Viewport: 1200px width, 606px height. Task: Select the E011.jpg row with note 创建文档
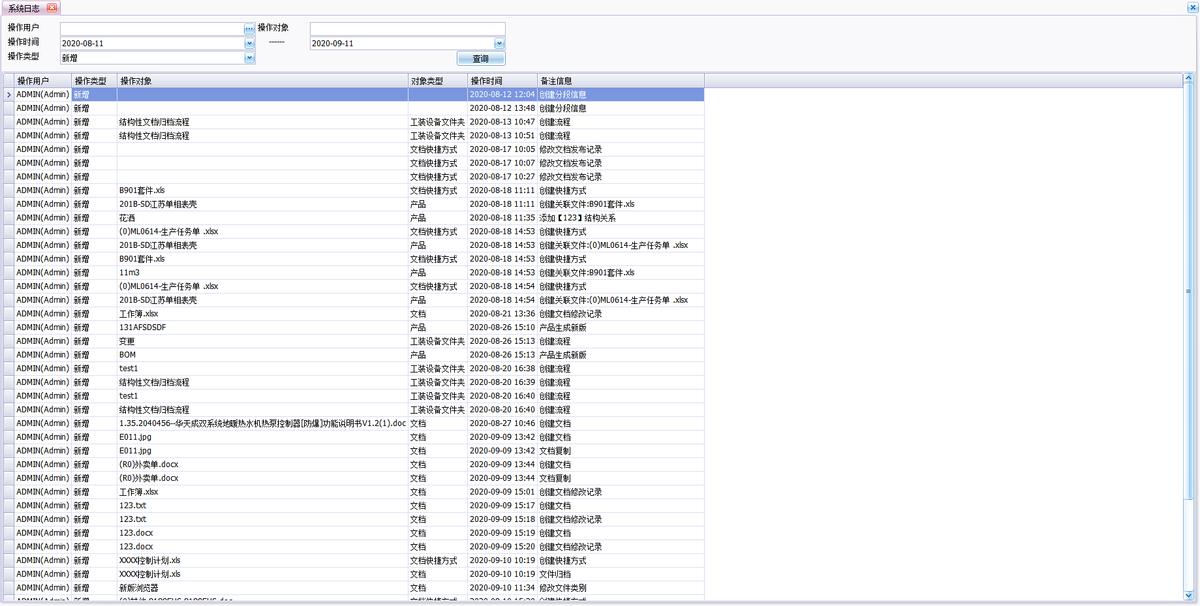[x=262, y=437]
